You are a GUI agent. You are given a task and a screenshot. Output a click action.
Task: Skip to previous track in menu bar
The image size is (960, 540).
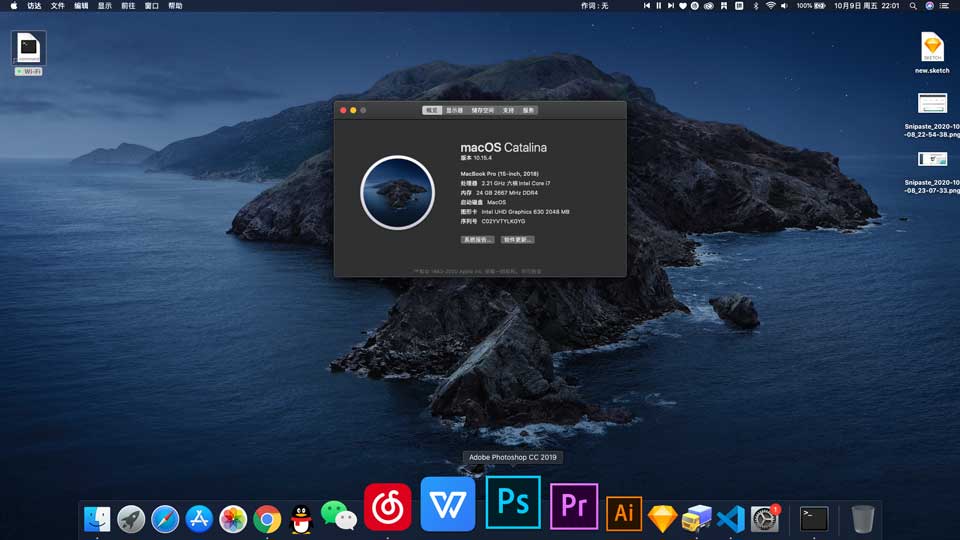pyautogui.click(x=647, y=6)
